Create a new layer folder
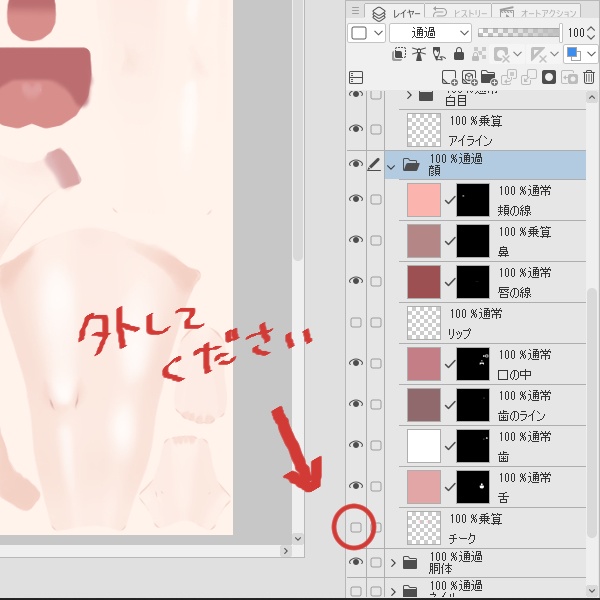 pyautogui.click(x=489, y=78)
